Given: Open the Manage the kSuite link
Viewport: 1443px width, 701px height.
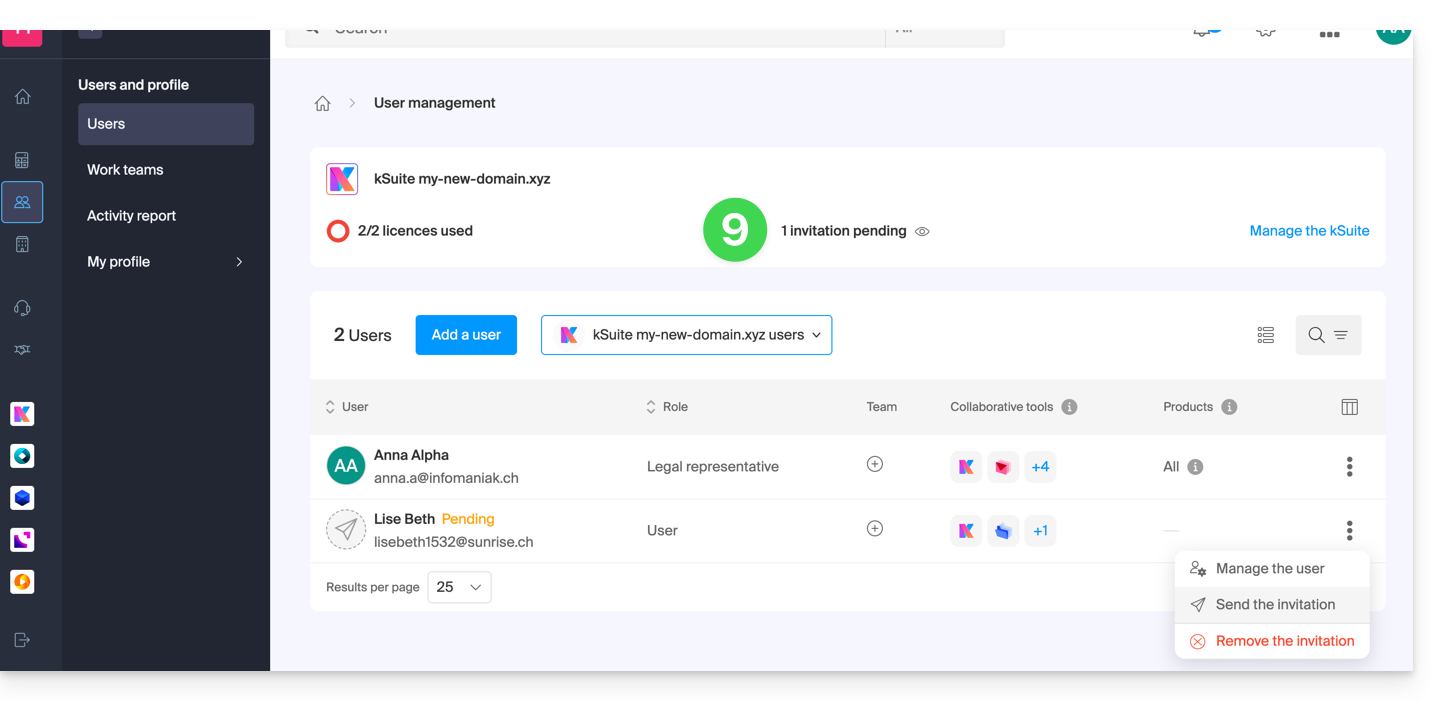Looking at the screenshot, I should [1309, 231].
